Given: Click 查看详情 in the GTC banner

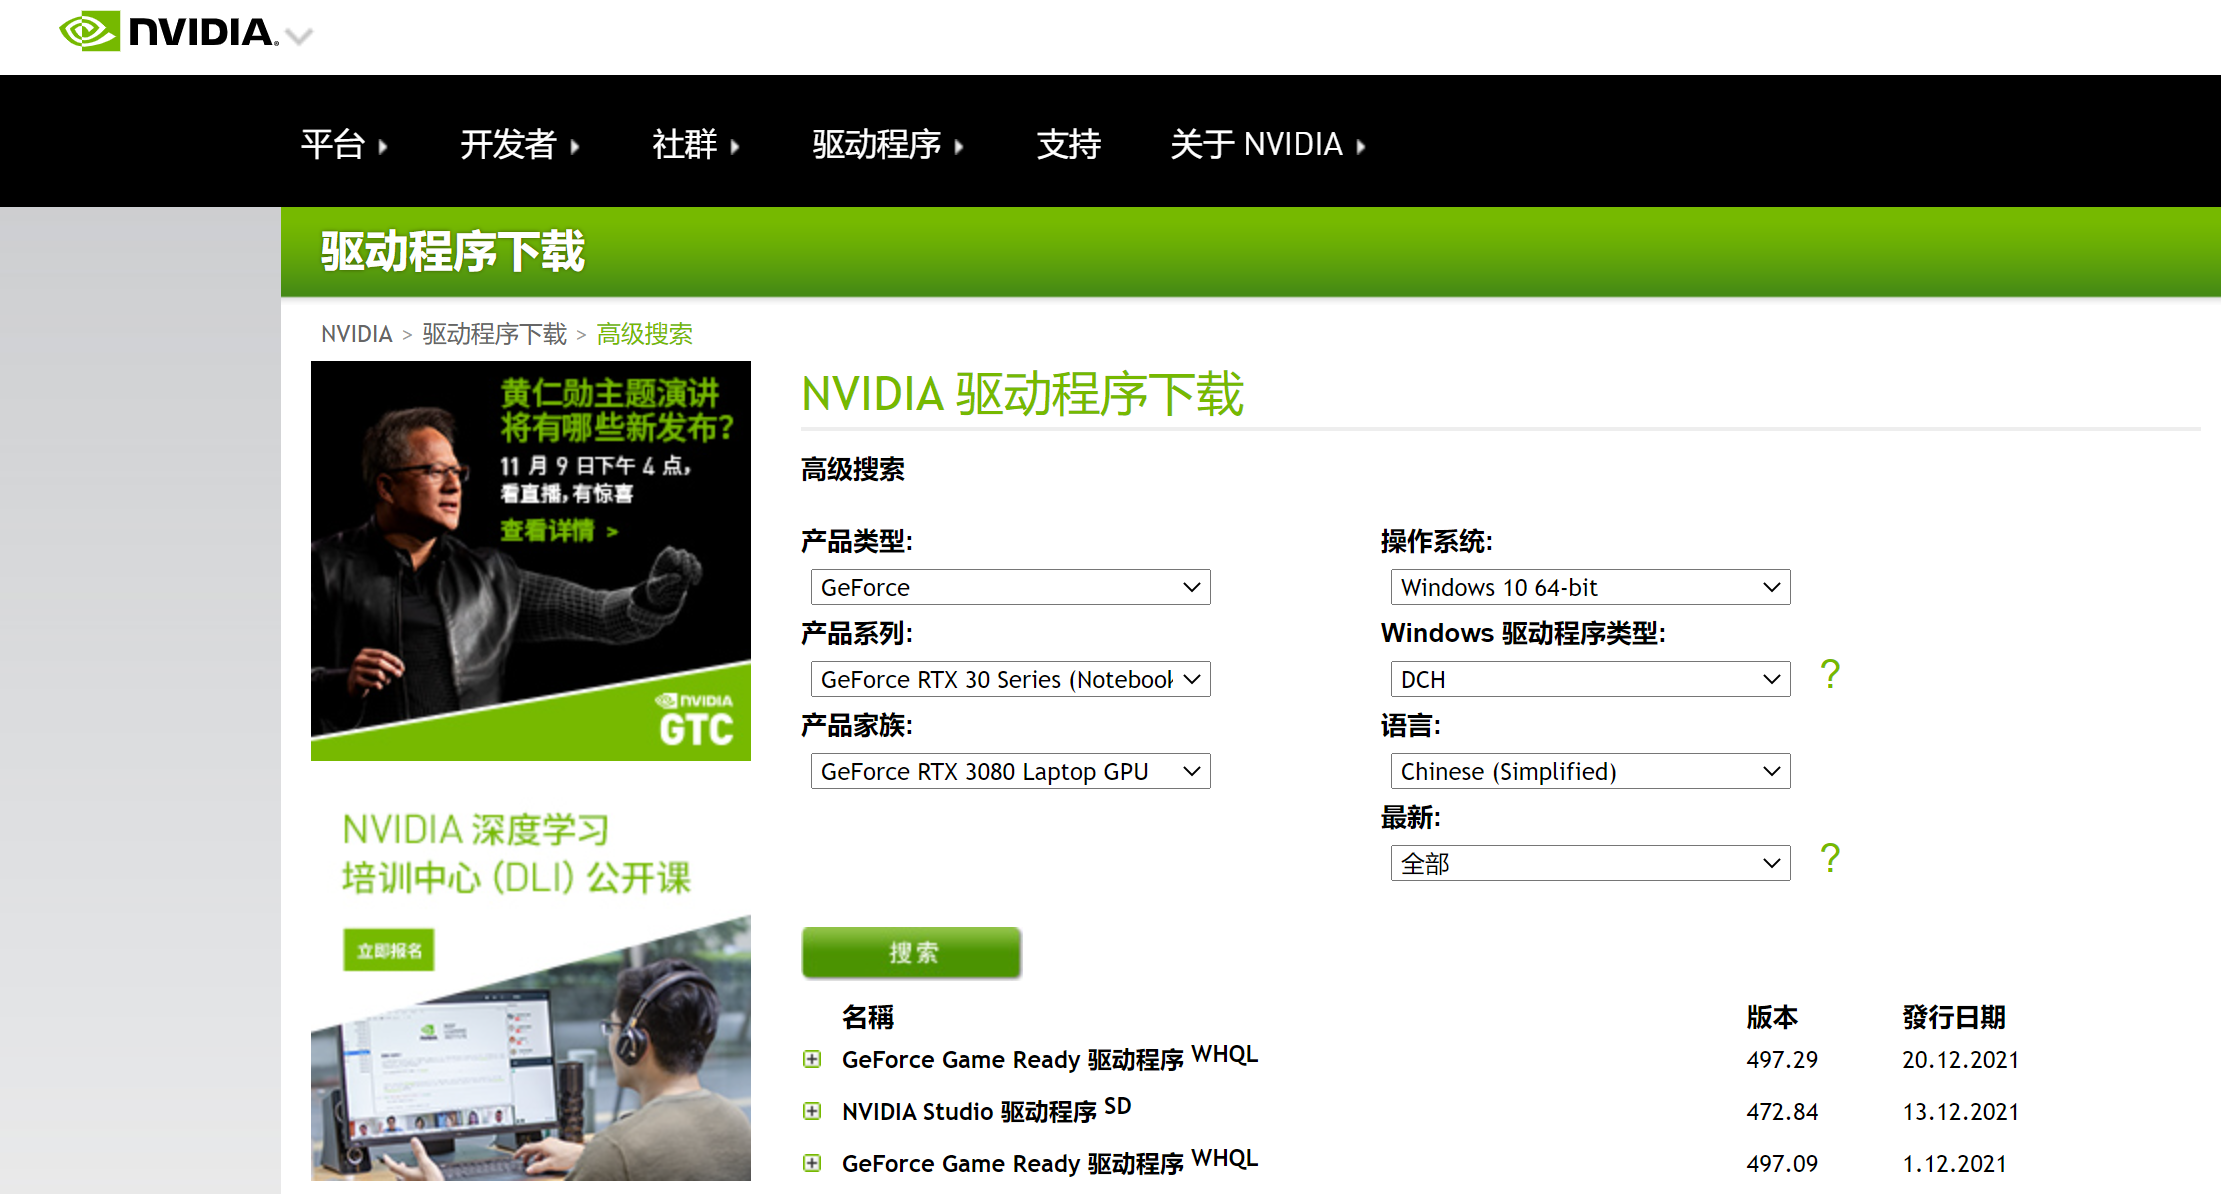Looking at the screenshot, I should (x=559, y=530).
